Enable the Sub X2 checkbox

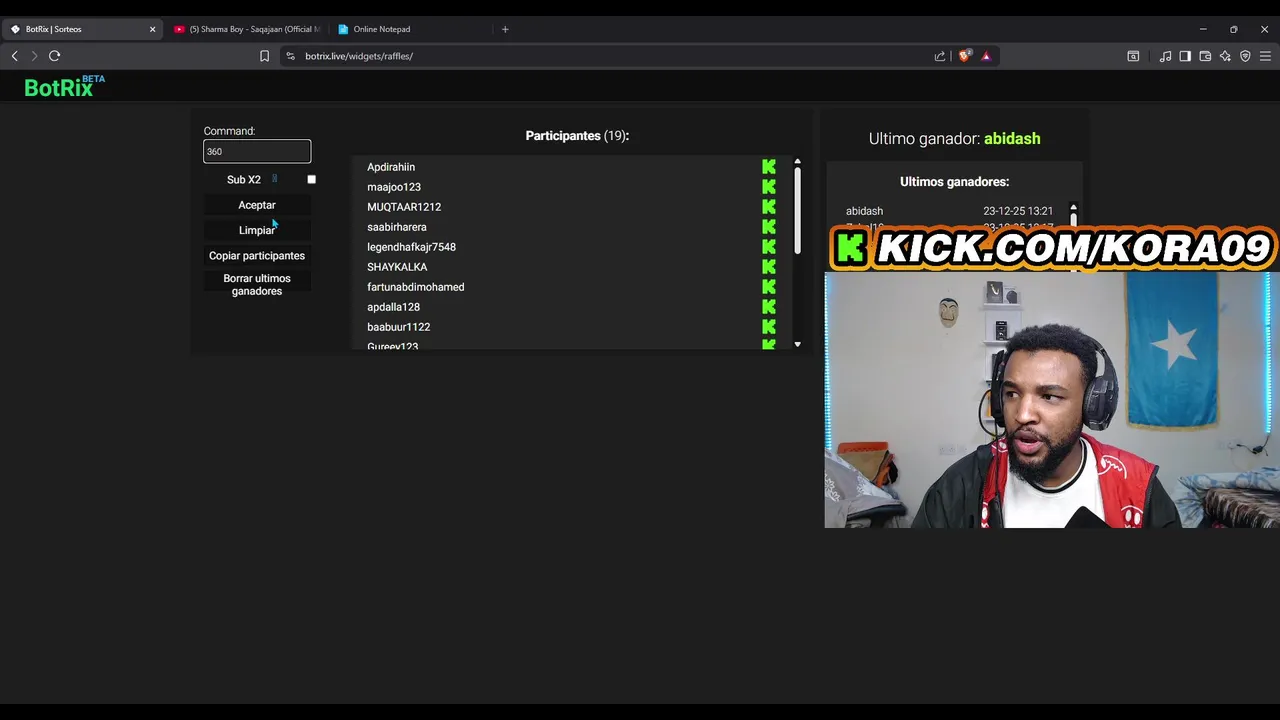pyautogui.click(x=311, y=180)
